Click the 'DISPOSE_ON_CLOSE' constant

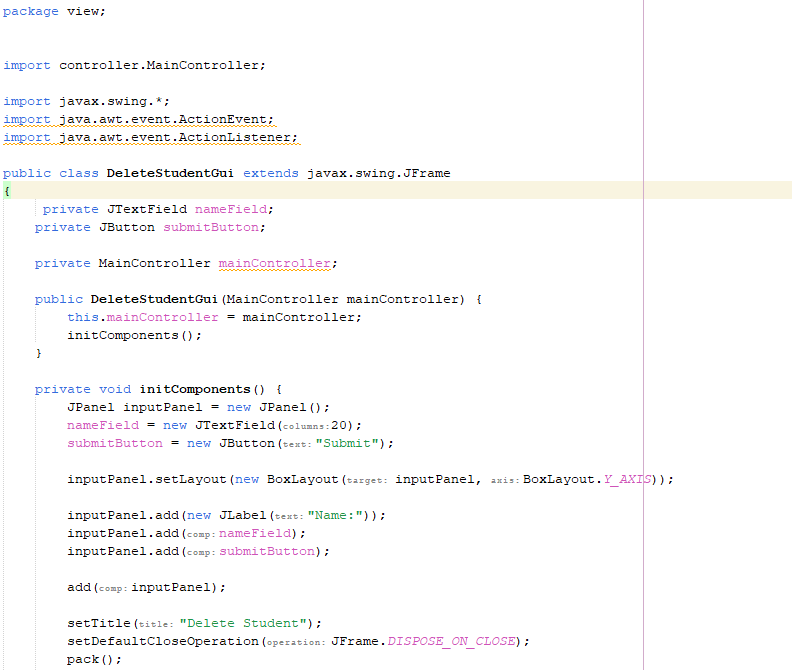(451, 642)
